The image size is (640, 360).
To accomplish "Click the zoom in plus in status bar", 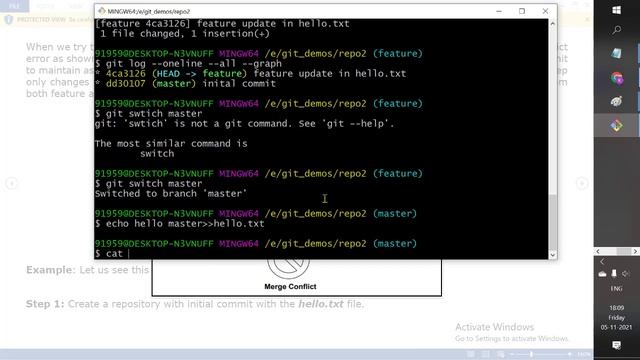I will point(569,354).
